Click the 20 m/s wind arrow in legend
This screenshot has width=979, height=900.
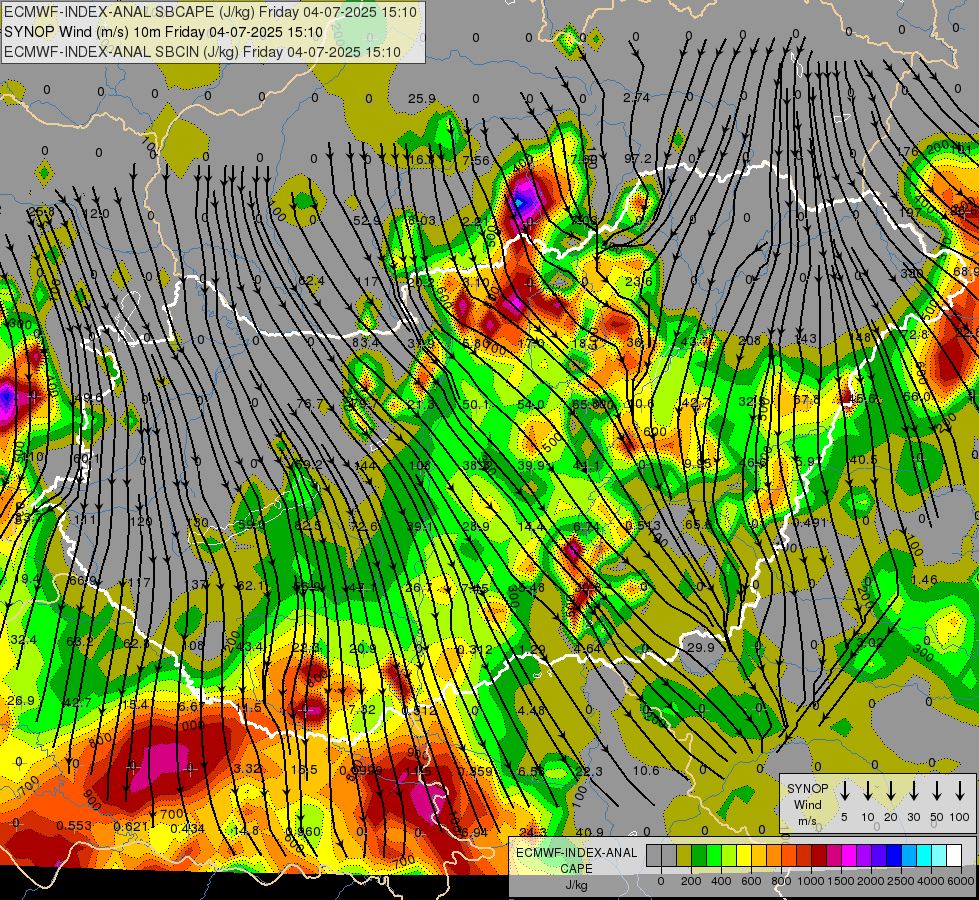(x=891, y=790)
